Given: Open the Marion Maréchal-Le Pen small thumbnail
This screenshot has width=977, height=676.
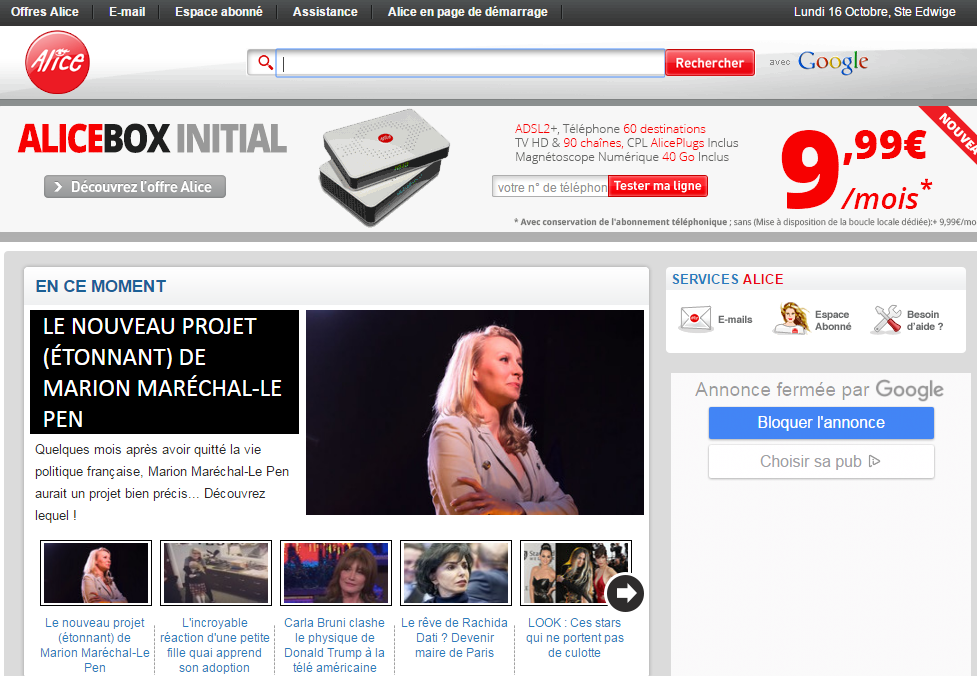Looking at the screenshot, I should click(x=96, y=573).
